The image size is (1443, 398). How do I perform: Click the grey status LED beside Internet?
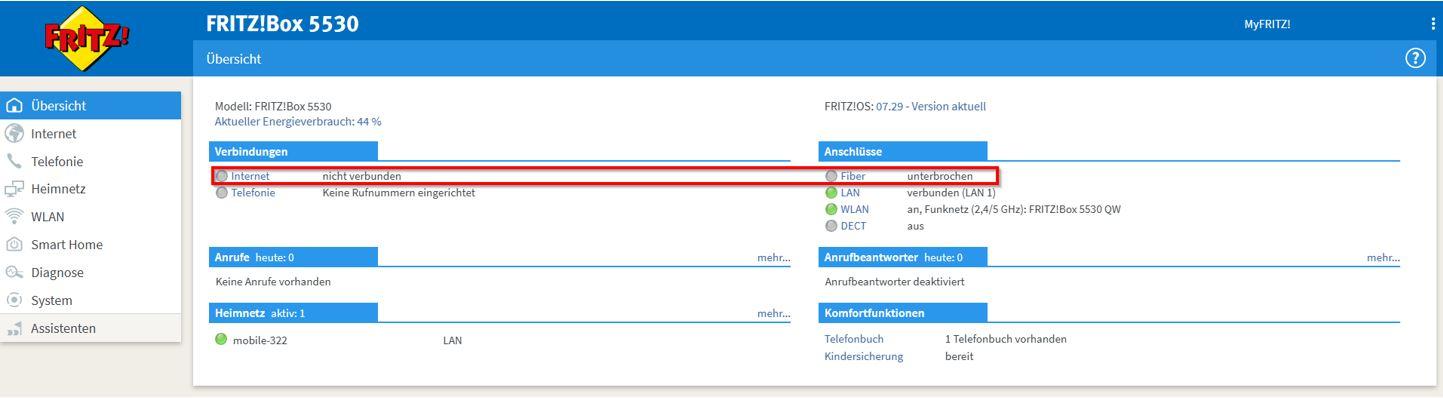click(x=222, y=176)
